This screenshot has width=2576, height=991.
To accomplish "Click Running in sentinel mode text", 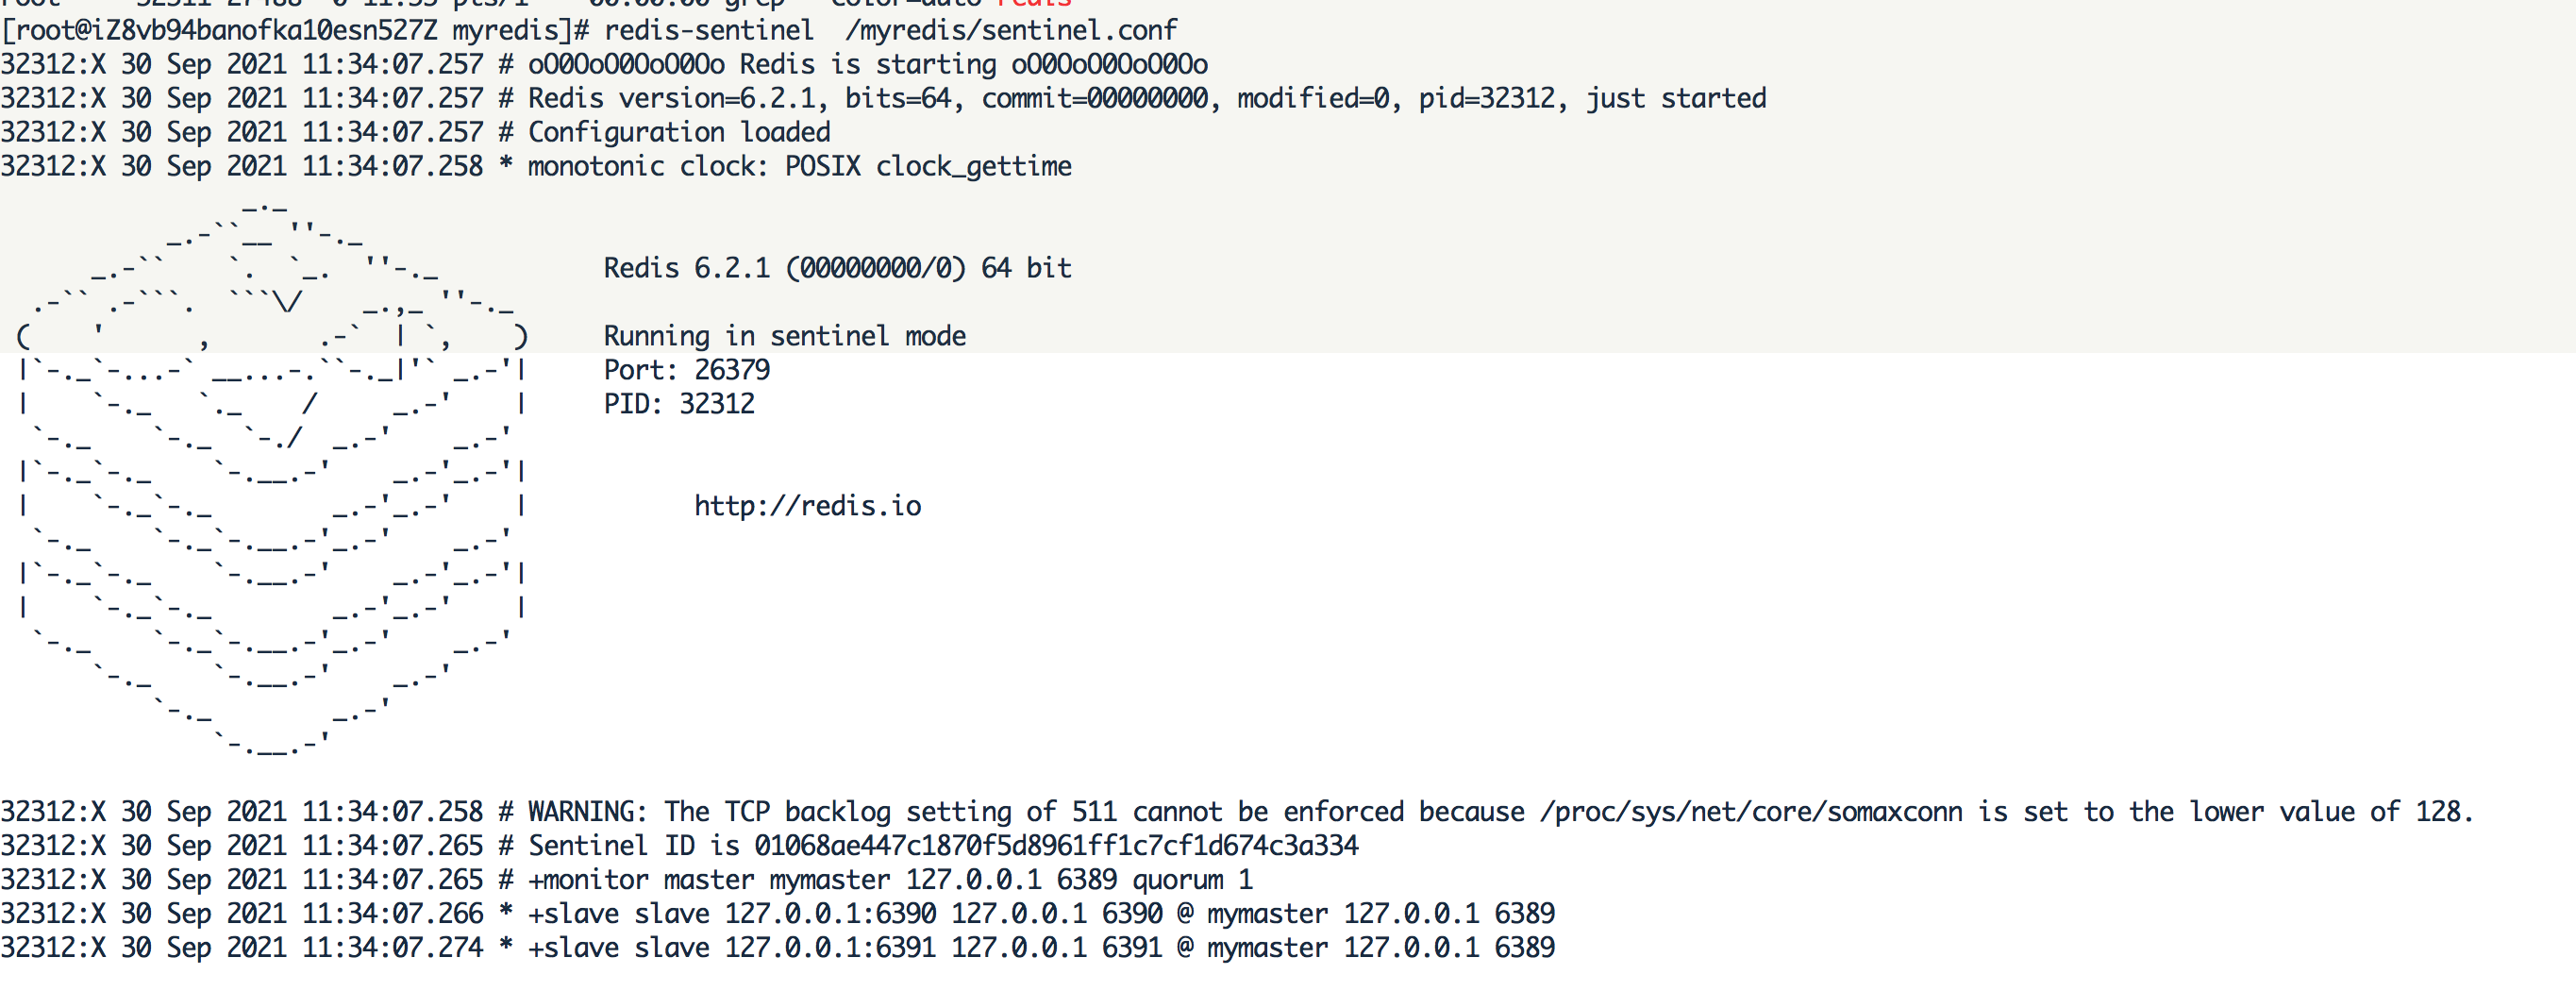I will (x=785, y=336).
